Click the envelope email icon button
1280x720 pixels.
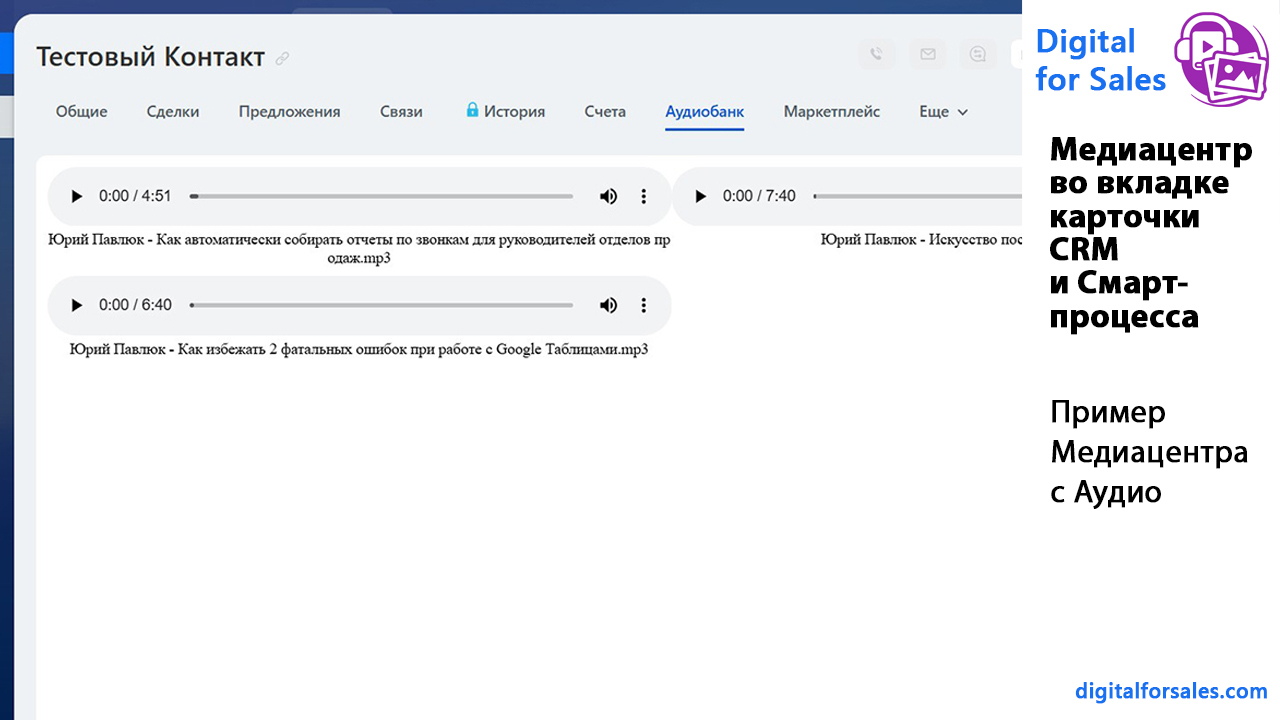(x=928, y=54)
